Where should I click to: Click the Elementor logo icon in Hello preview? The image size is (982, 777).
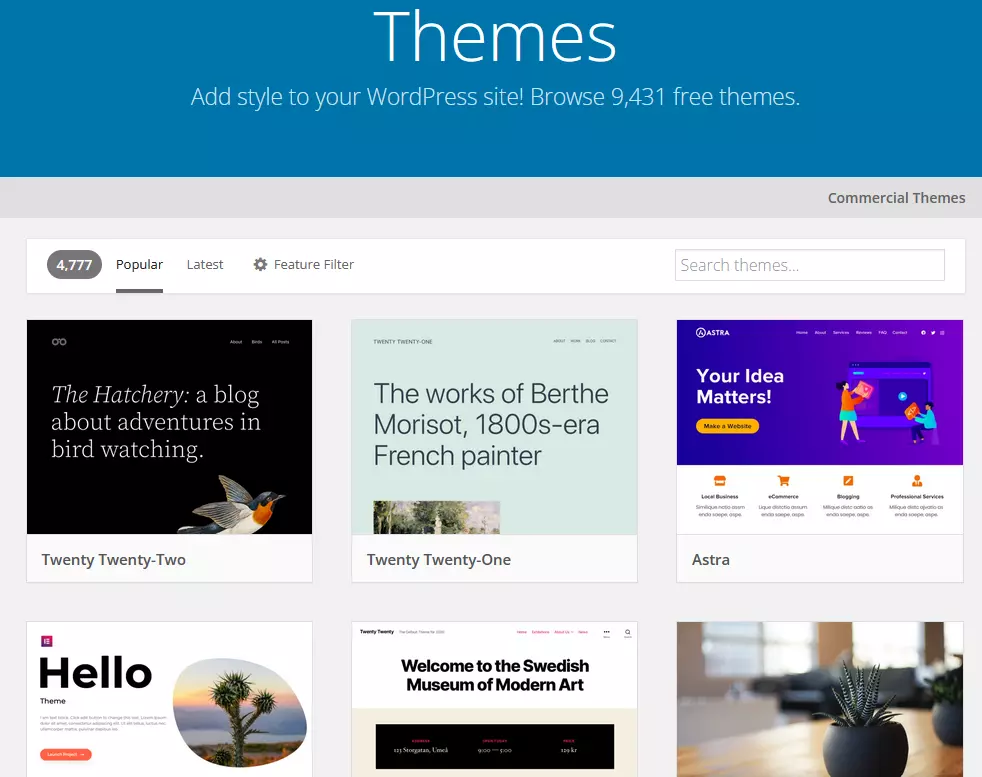46,641
